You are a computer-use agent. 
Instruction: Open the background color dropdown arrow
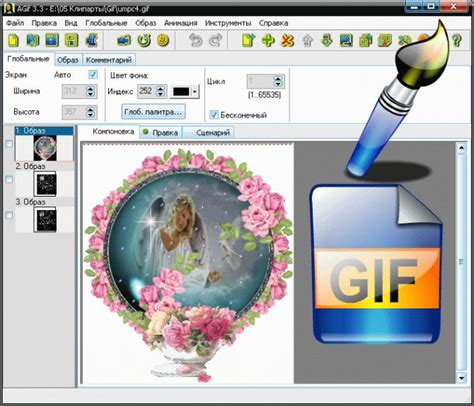click(x=195, y=91)
